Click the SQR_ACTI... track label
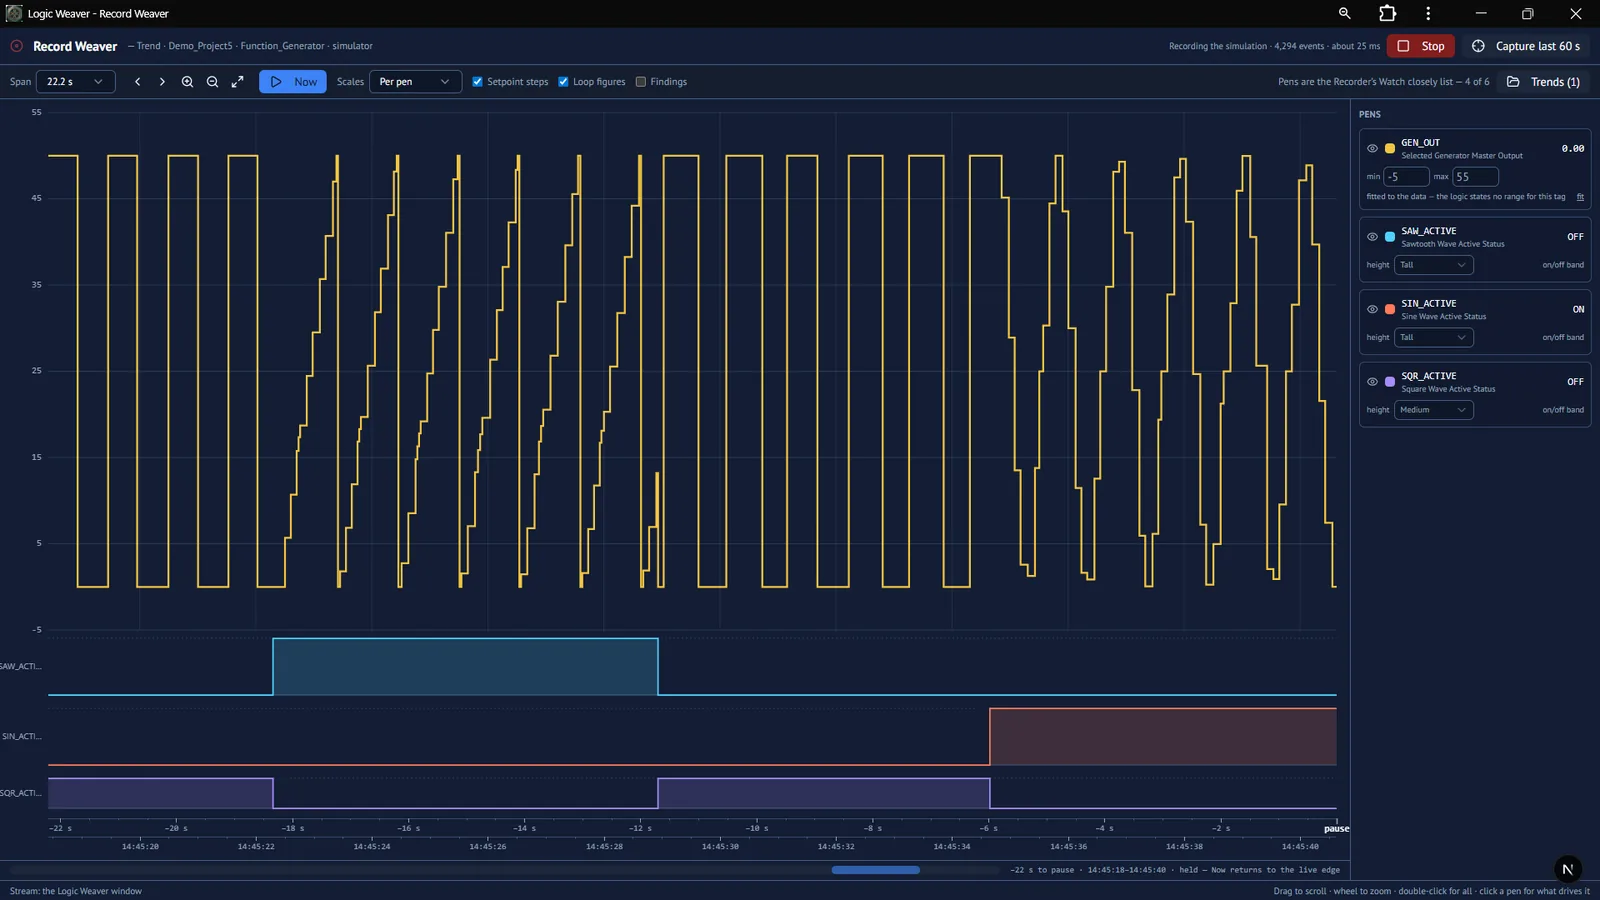This screenshot has height=900, width=1600. click(x=21, y=793)
